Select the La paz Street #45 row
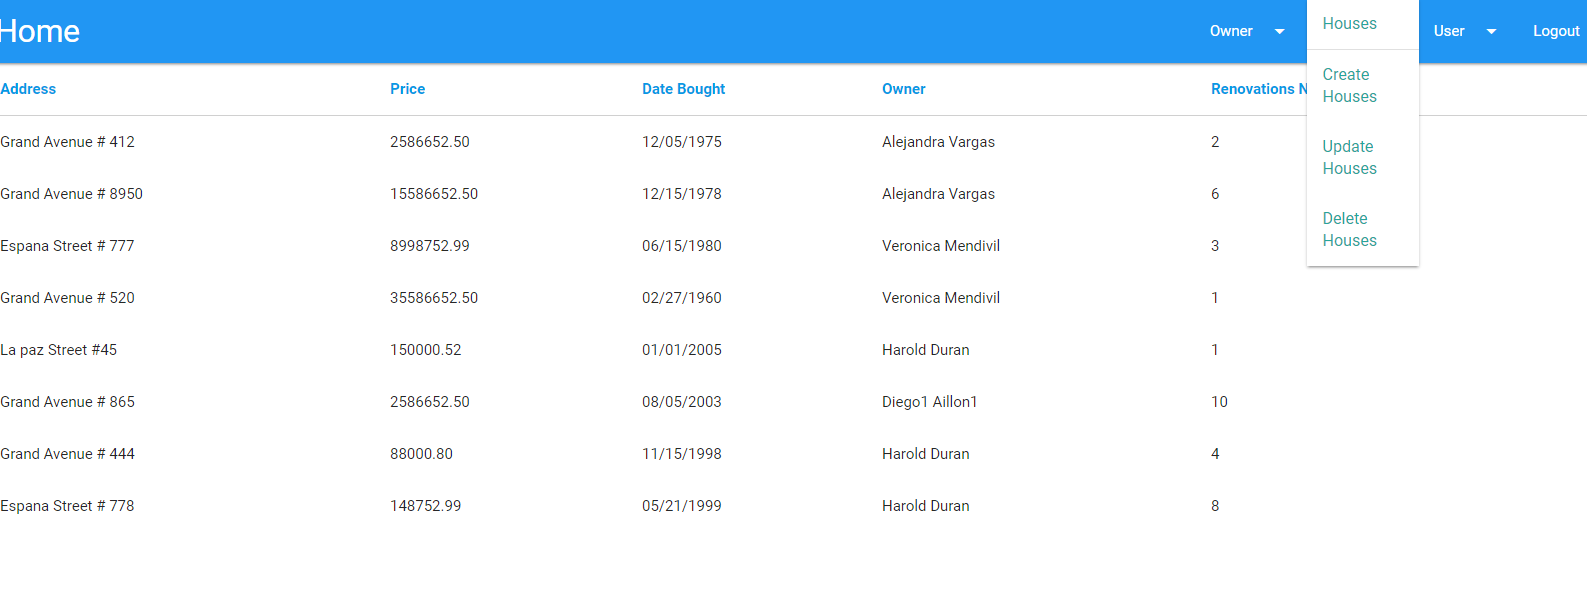The height and width of the screenshot is (603, 1587). coord(793,350)
